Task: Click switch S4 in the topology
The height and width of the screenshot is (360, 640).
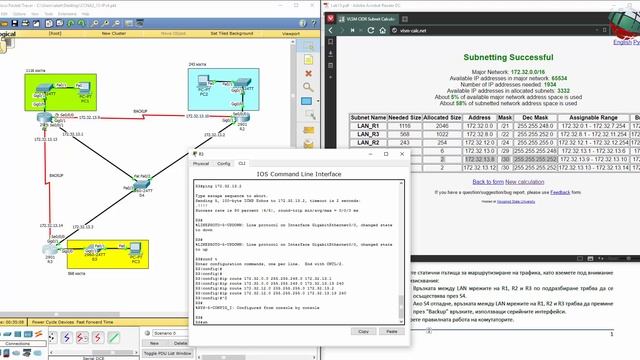Action: [142, 184]
